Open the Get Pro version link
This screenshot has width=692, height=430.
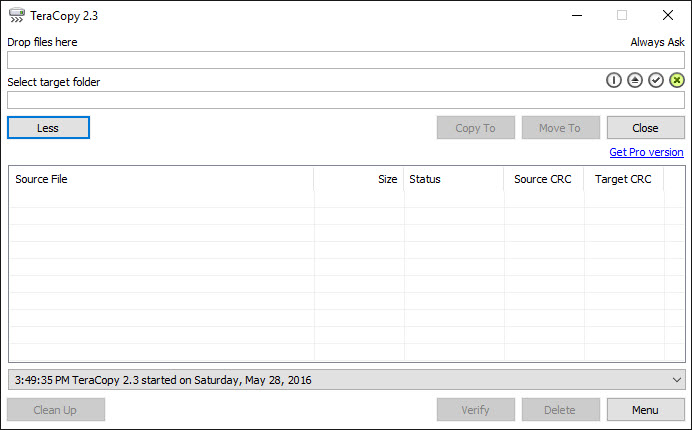[x=646, y=152]
